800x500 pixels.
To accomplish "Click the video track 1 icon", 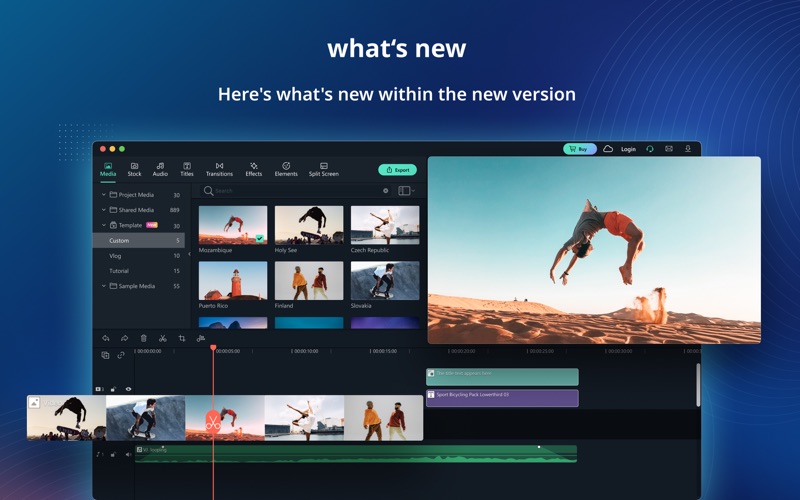I will (99, 389).
